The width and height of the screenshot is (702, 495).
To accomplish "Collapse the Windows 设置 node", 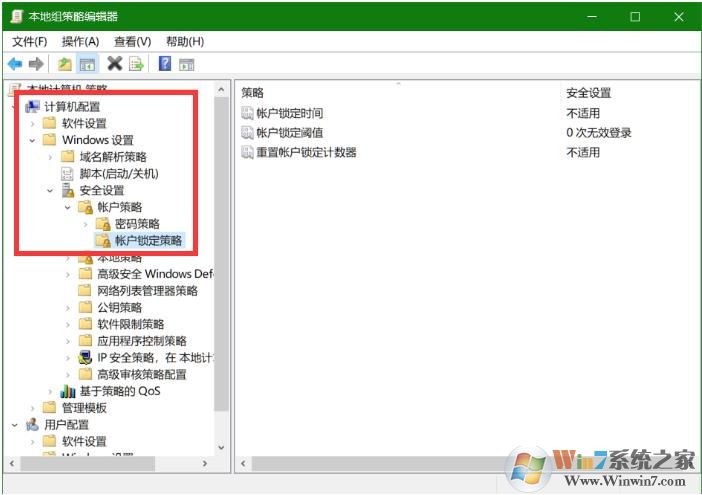I will pyautogui.click(x=32, y=141).
